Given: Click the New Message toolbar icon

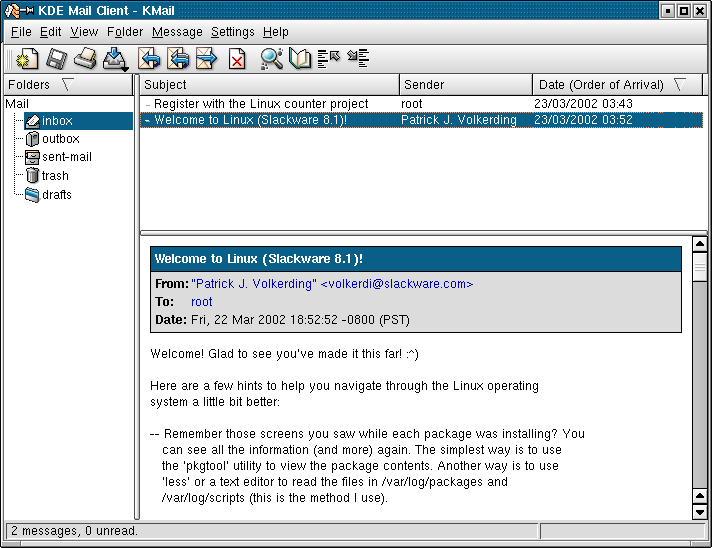Looking at the screenshot, I should pyautogui.click(x=27, y=59).
